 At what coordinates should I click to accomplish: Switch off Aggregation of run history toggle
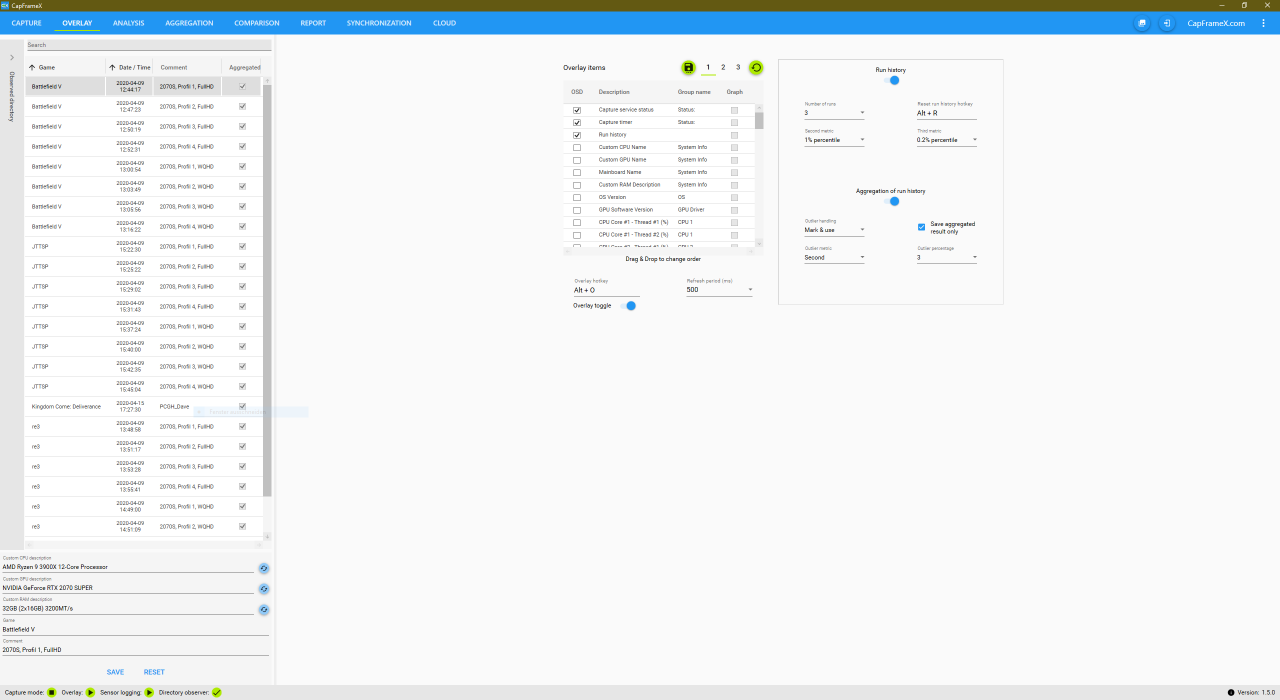pyautogui.click(x=892, y=201)
